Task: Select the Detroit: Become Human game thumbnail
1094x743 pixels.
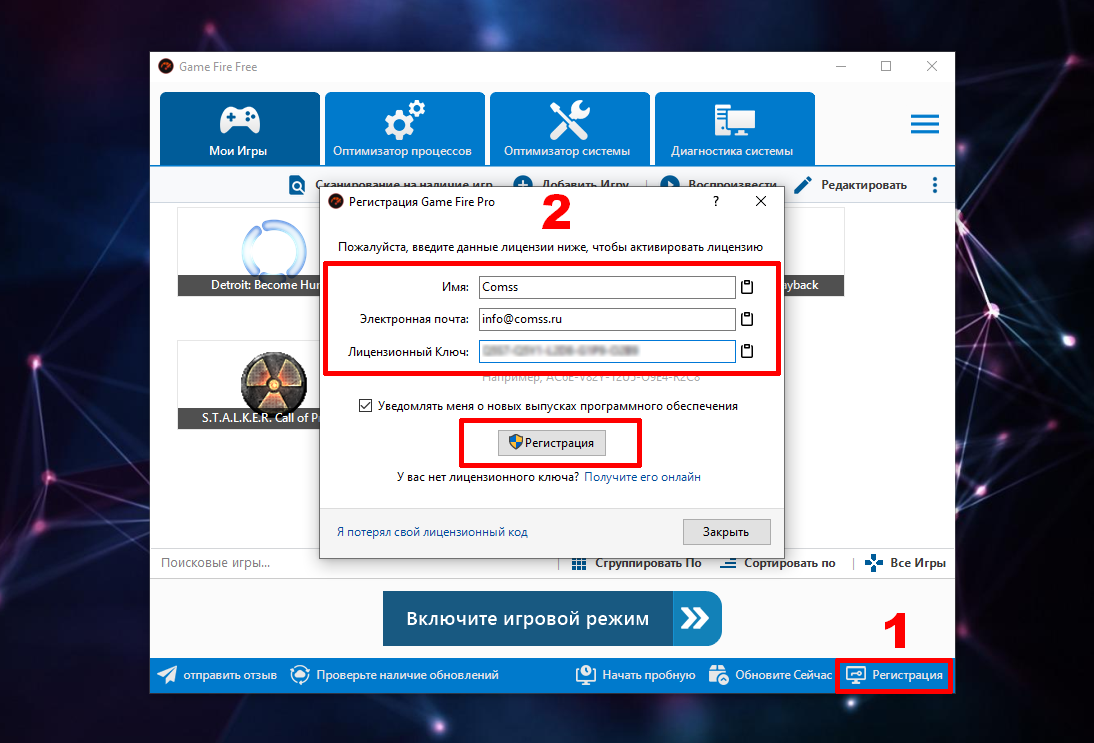Action: point(250,252)
